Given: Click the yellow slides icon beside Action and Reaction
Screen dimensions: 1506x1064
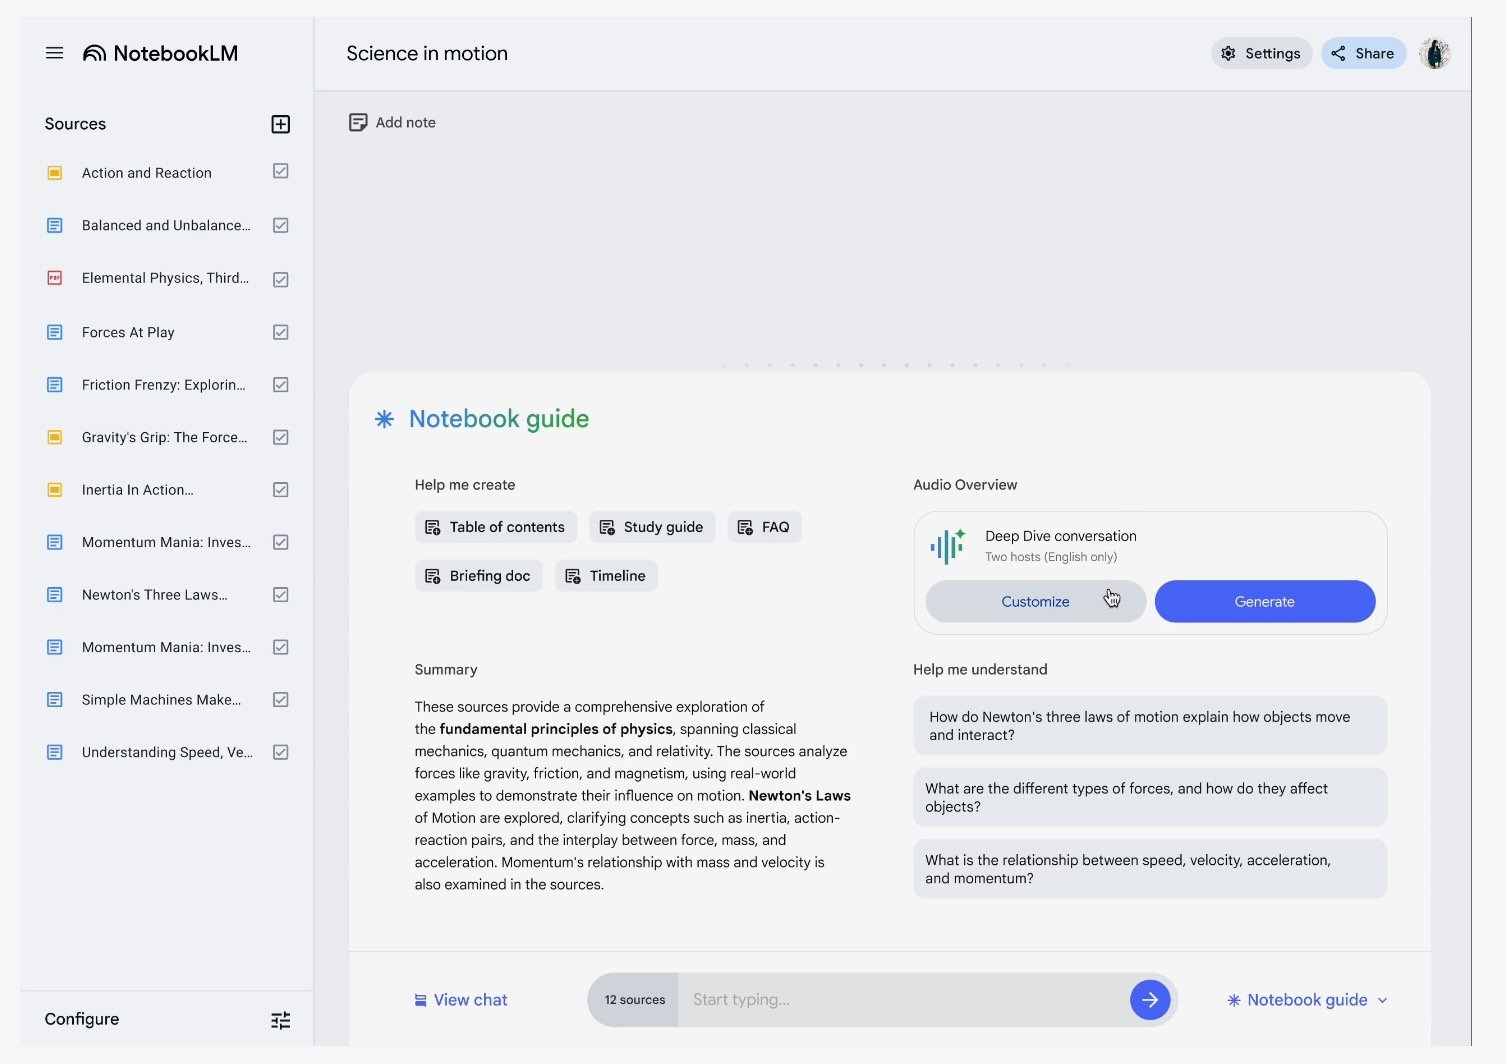Looking at the screenshot, I should pos(55,173).
